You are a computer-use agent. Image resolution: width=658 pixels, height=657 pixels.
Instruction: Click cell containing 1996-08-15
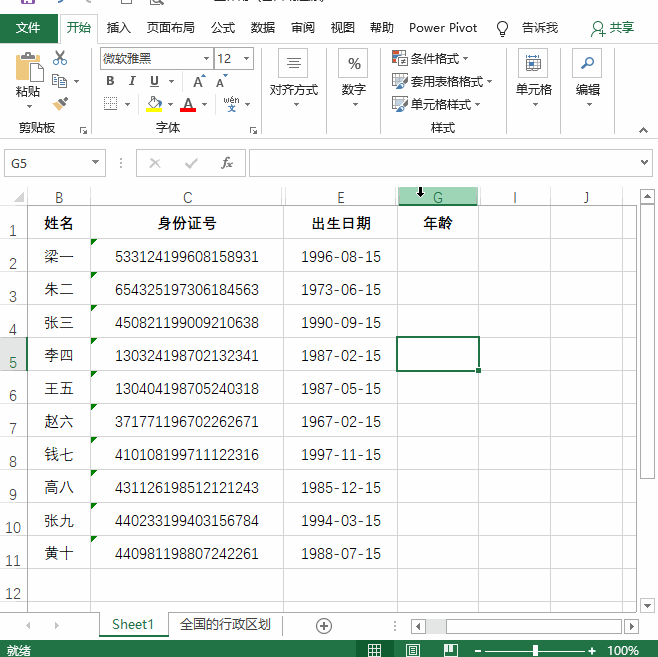340,256
